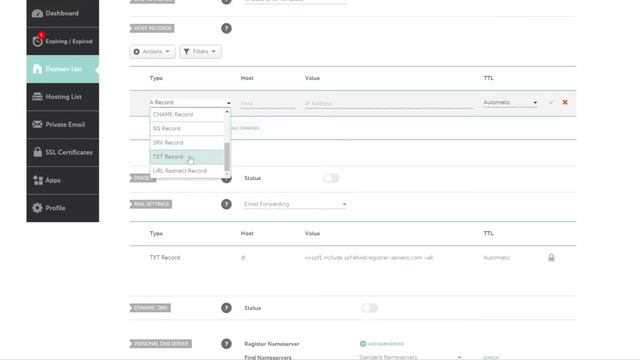Open the Email Forwarding mail settings dropdown
Viewport: 640px width, 360px height.
[295, 204]
